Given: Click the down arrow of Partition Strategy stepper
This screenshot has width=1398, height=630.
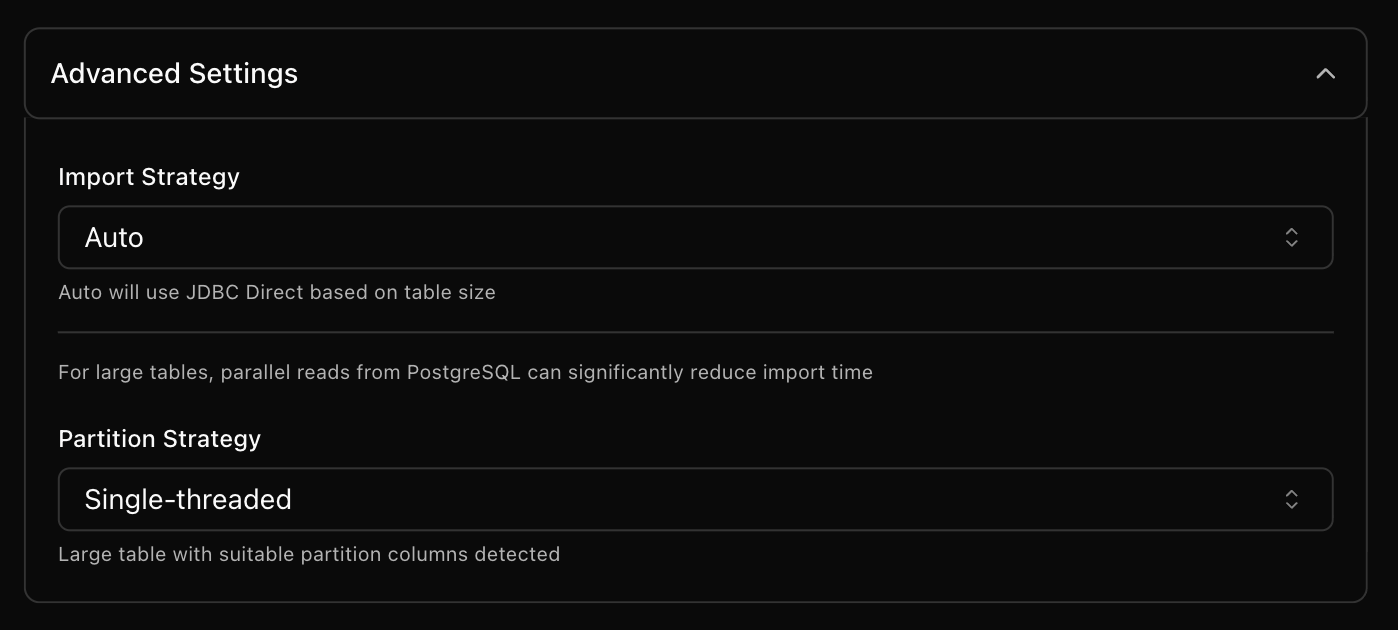Looking at the screenshot, I should (1292, 504).
